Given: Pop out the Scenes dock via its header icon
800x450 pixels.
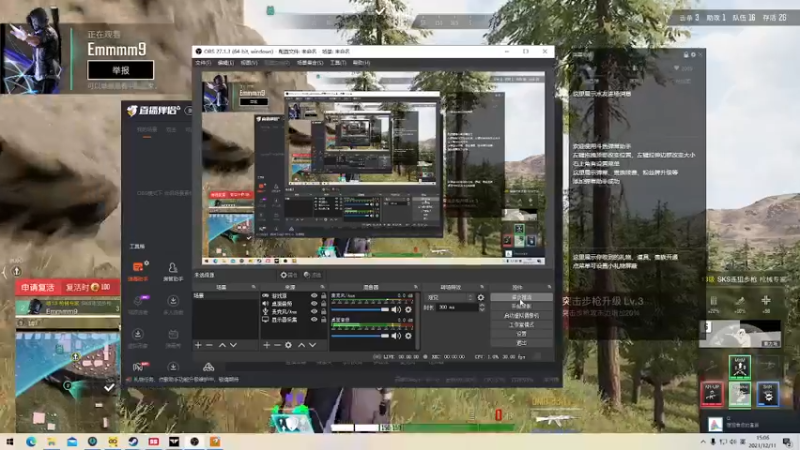Looking at the screenshot, I should pyautogui.click(x=254, y=287).
